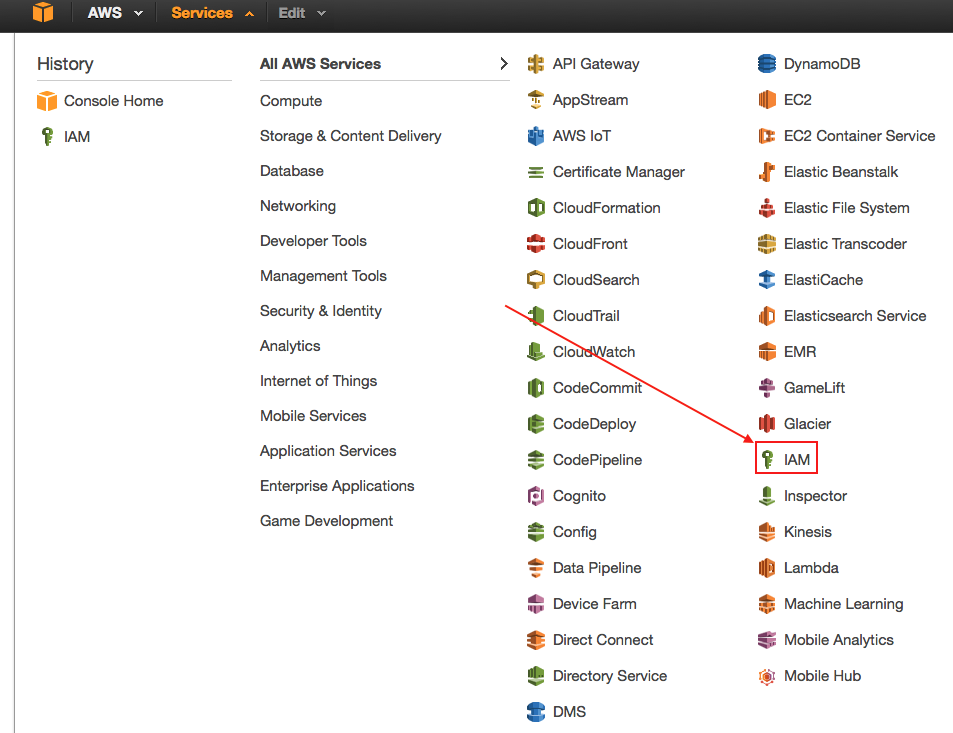Go to EC2 Container Service
Image resolution: width=953 pixels, height=733 pixels.
(859, 136)
